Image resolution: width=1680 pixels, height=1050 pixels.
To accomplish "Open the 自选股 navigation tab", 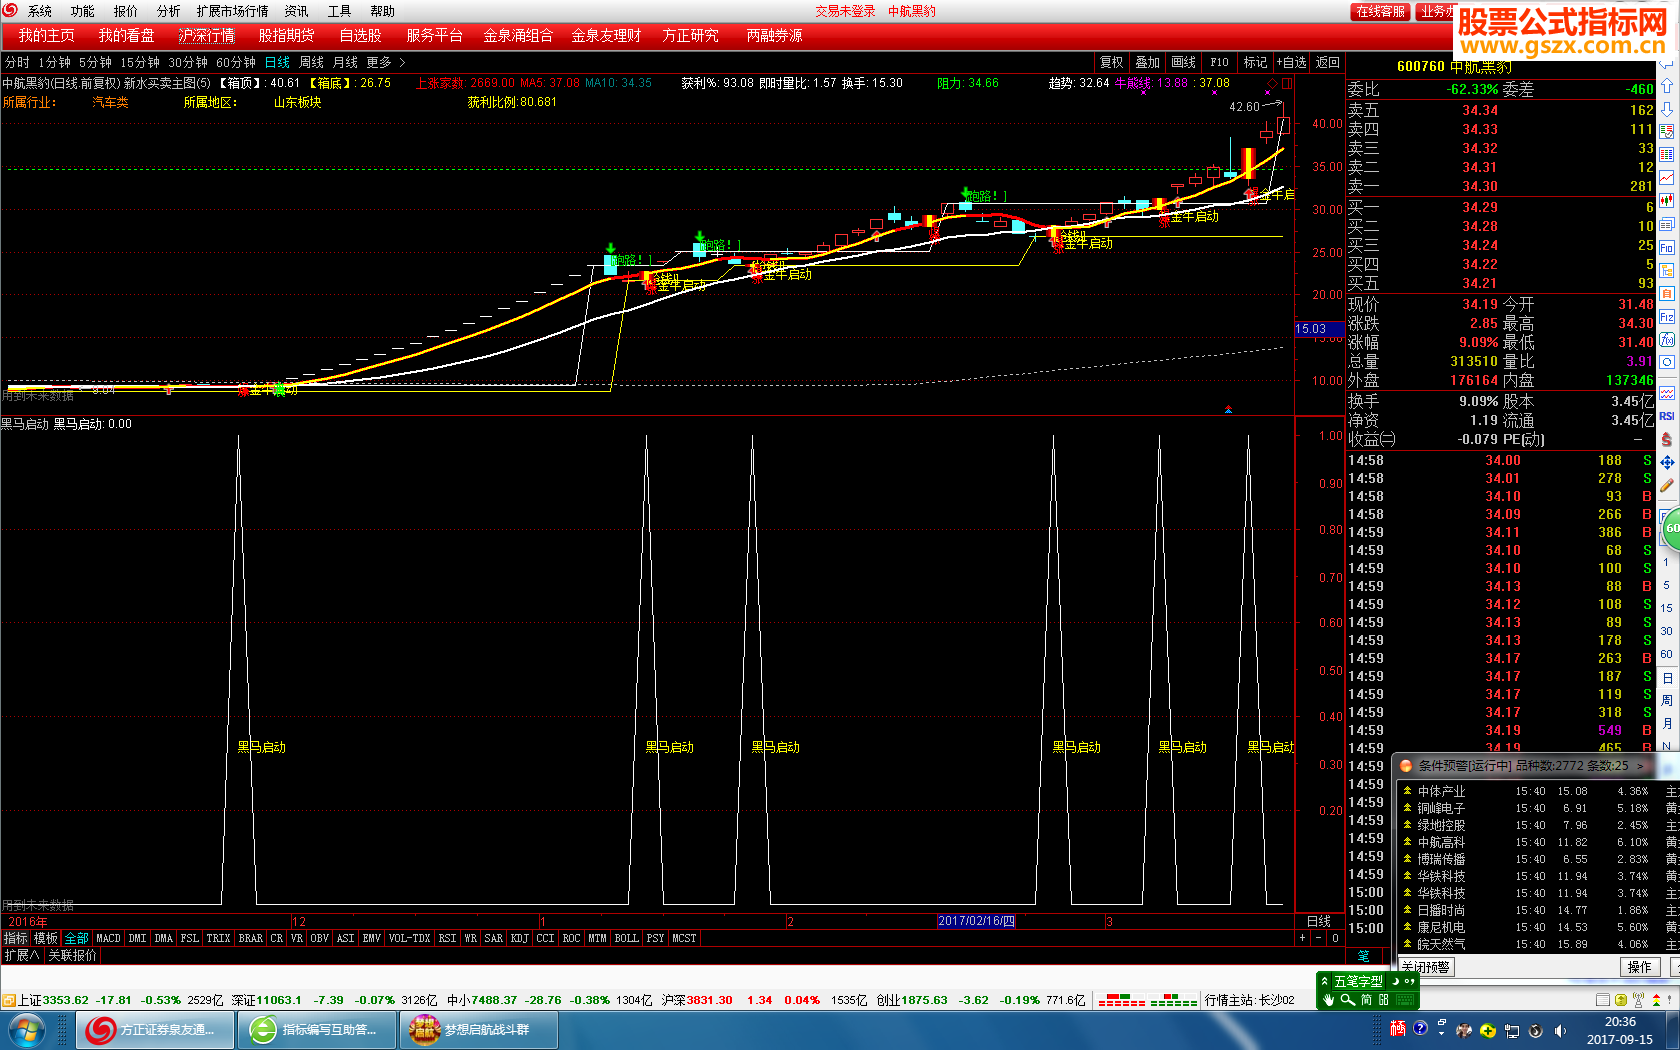I will (360, 35).
